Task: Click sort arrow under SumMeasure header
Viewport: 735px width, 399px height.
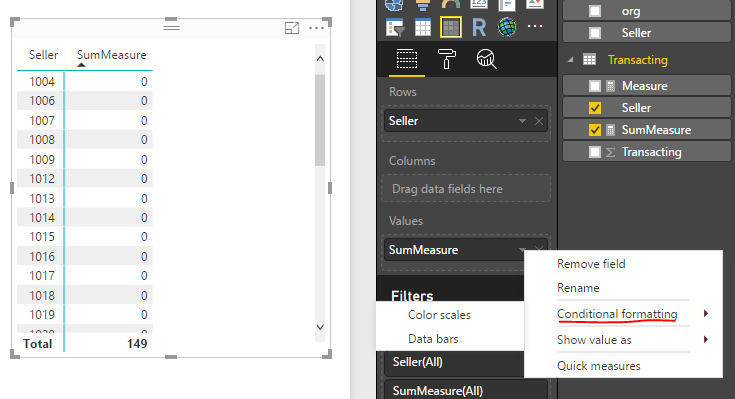Action: [81, 65]
